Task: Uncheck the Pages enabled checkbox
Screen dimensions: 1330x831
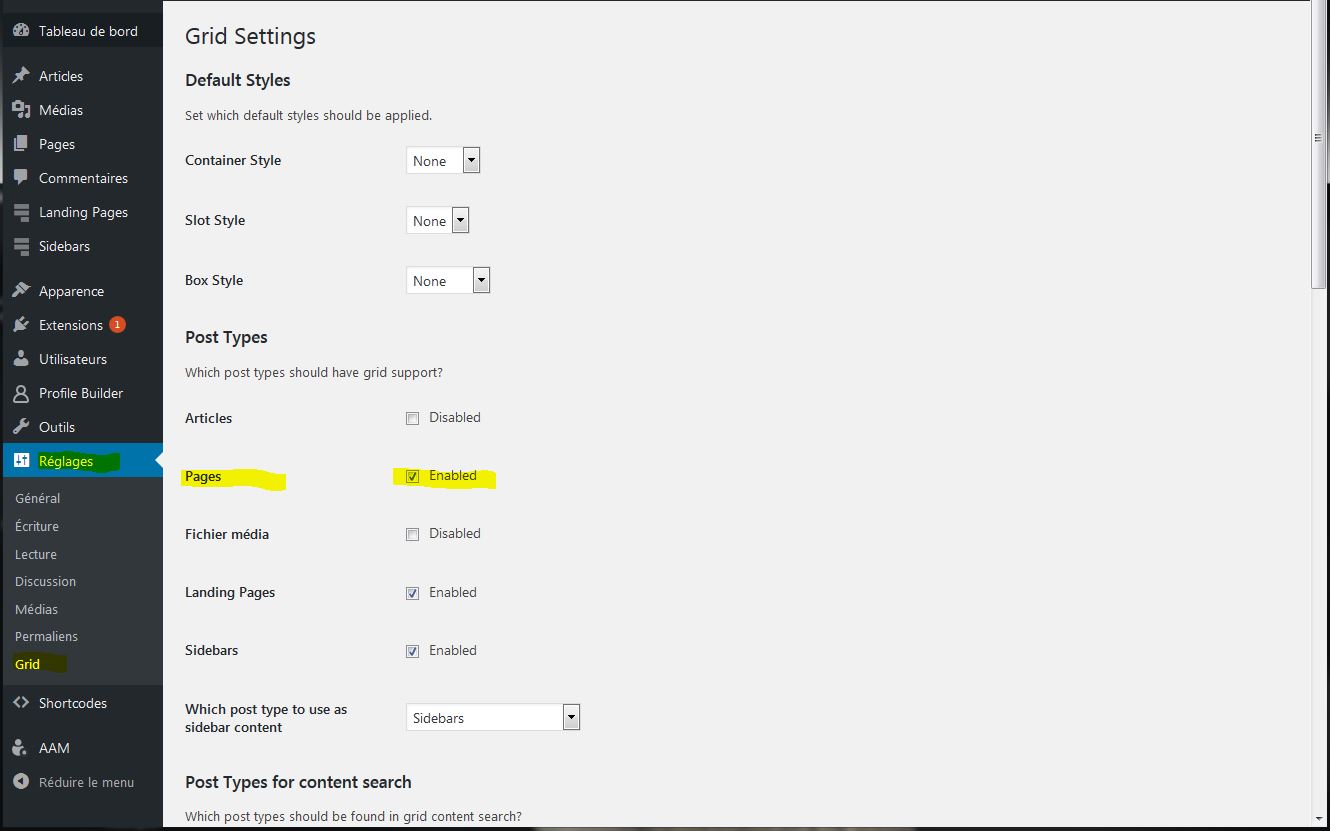Action: pyautogui.click(x=412, y=476)
